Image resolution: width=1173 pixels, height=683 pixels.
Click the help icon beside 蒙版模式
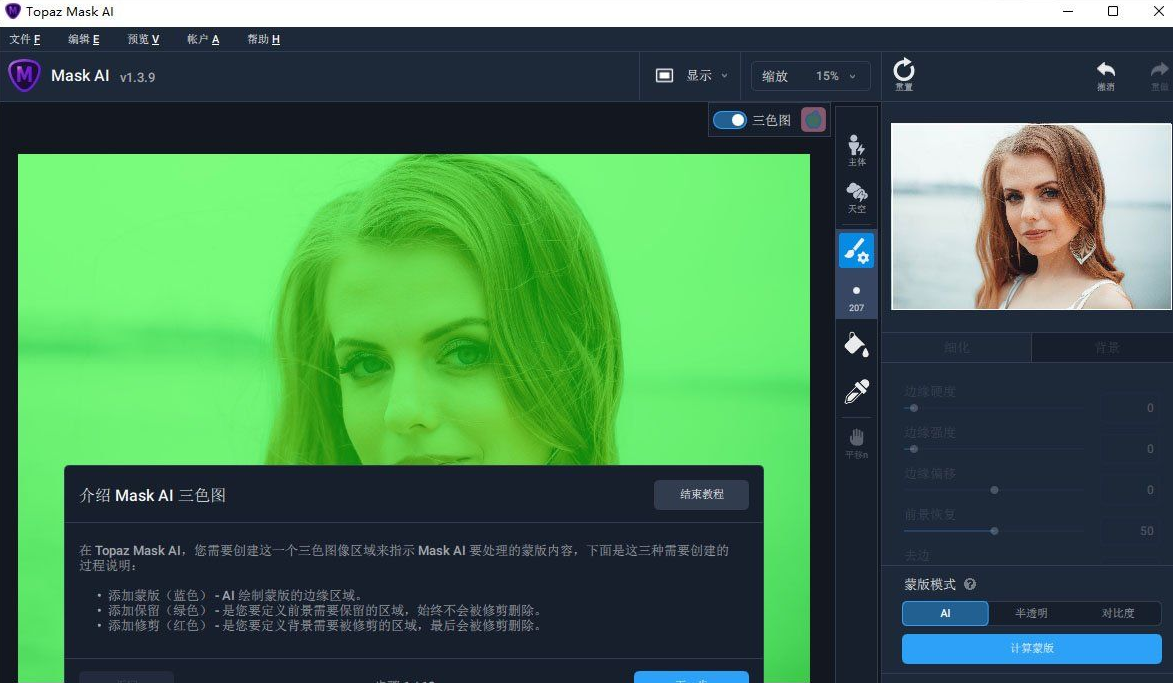pos(970,584)
